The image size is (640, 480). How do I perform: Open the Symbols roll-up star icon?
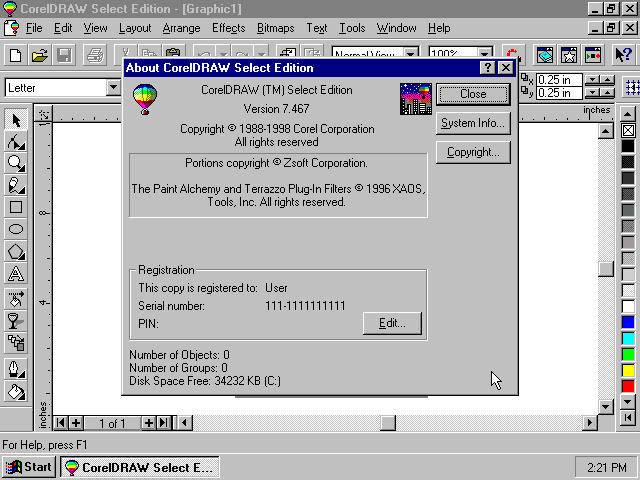[x=569, y=55]
